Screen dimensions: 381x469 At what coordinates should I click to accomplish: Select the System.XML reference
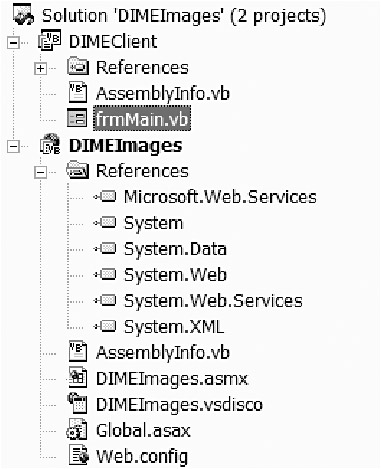coord(174,327)
